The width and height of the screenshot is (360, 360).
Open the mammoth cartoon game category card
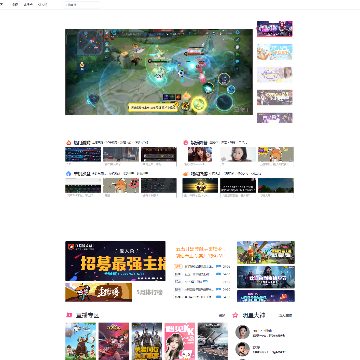(x=80, y=341)
